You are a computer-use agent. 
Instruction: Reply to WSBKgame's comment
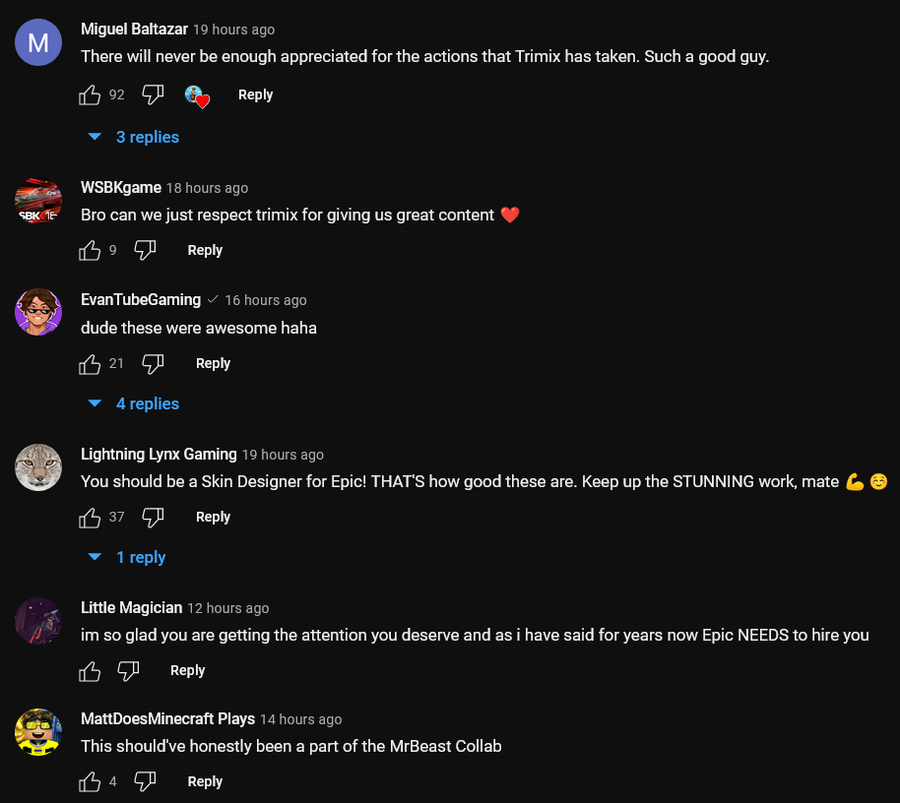point(205,250)
